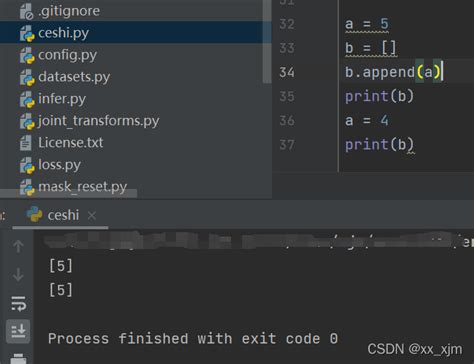Click the ceshi.py Python file icon
This screenshot has width=474, height=364.
click(27, 34)
